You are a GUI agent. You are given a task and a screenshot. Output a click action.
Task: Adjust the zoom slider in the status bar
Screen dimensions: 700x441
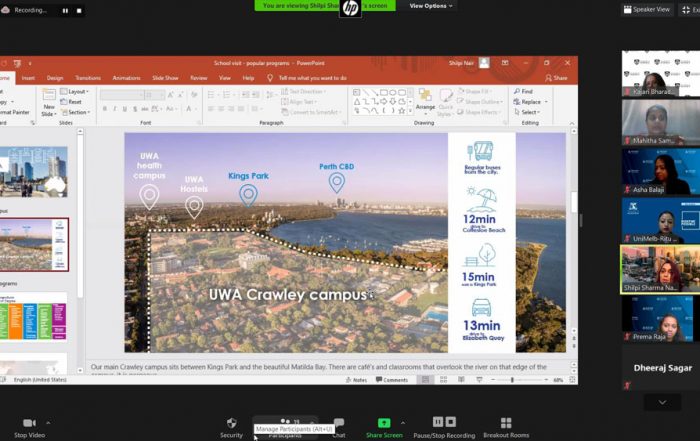(x=512, y=380)
